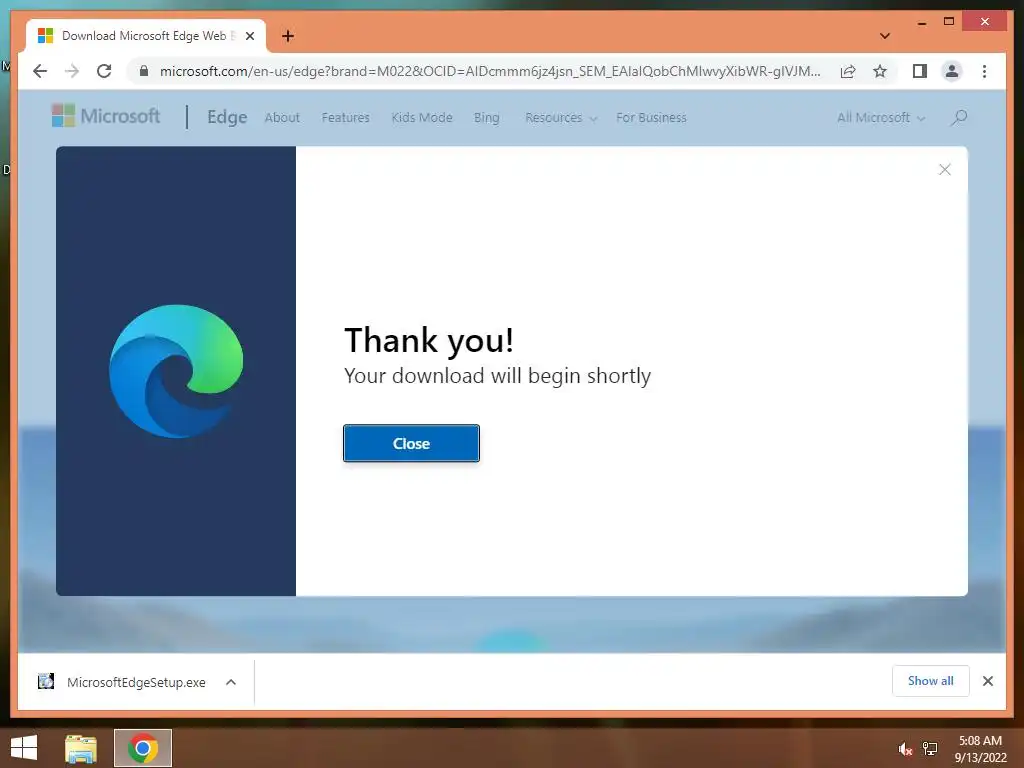Click the address bar URL
The height and width of the screenshot is (768, 1024).
490,71
